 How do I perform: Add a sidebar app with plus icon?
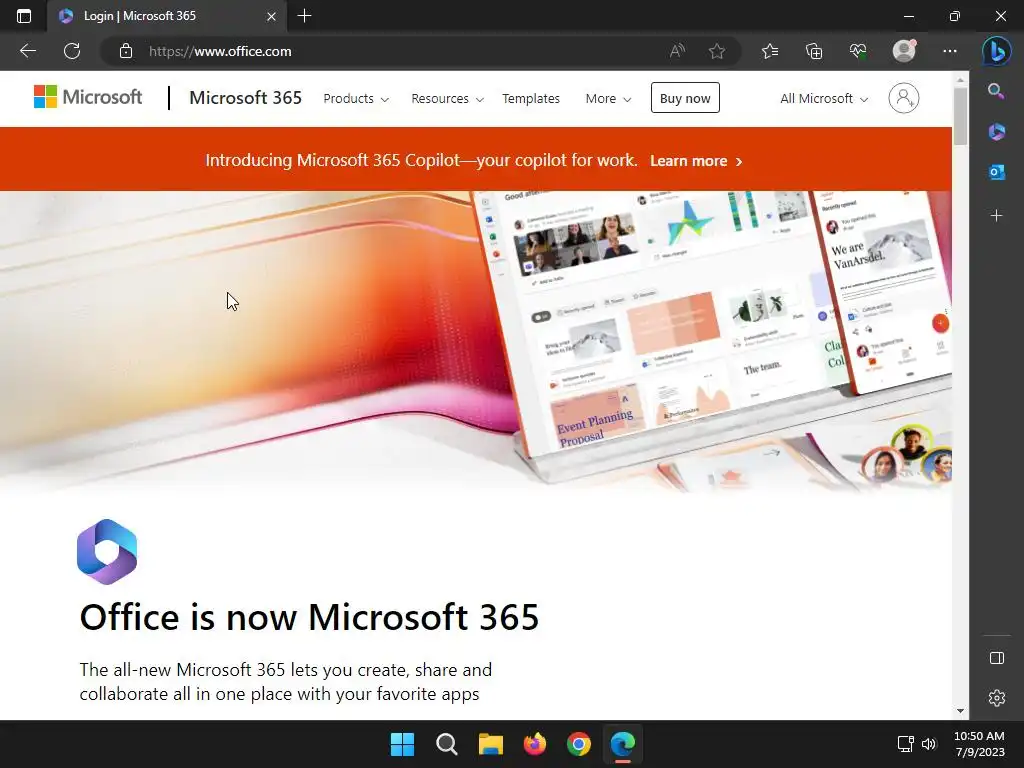pyautogui.click(x=997, y=216)
